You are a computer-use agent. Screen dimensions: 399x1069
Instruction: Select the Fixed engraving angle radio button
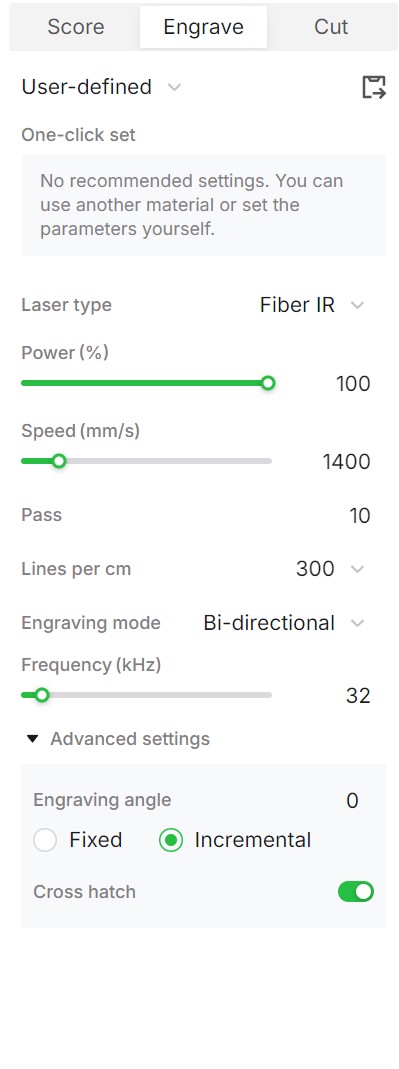[x=45, y=840]
